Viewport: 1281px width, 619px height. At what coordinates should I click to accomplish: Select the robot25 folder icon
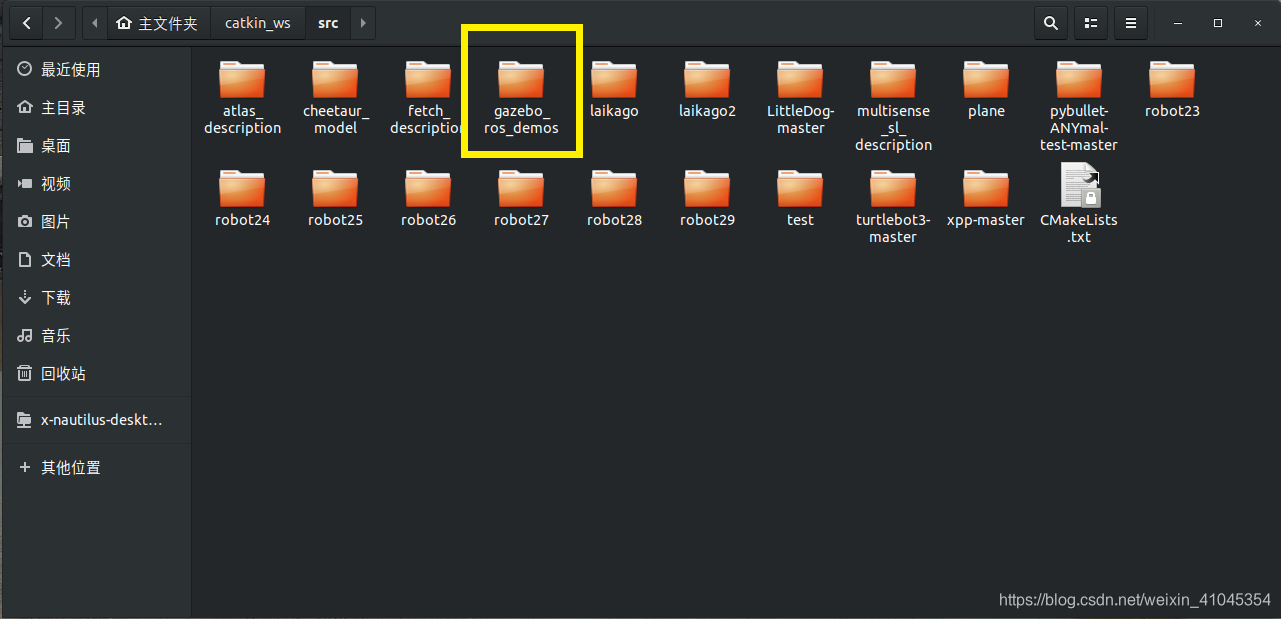click(x=335, y=188)
